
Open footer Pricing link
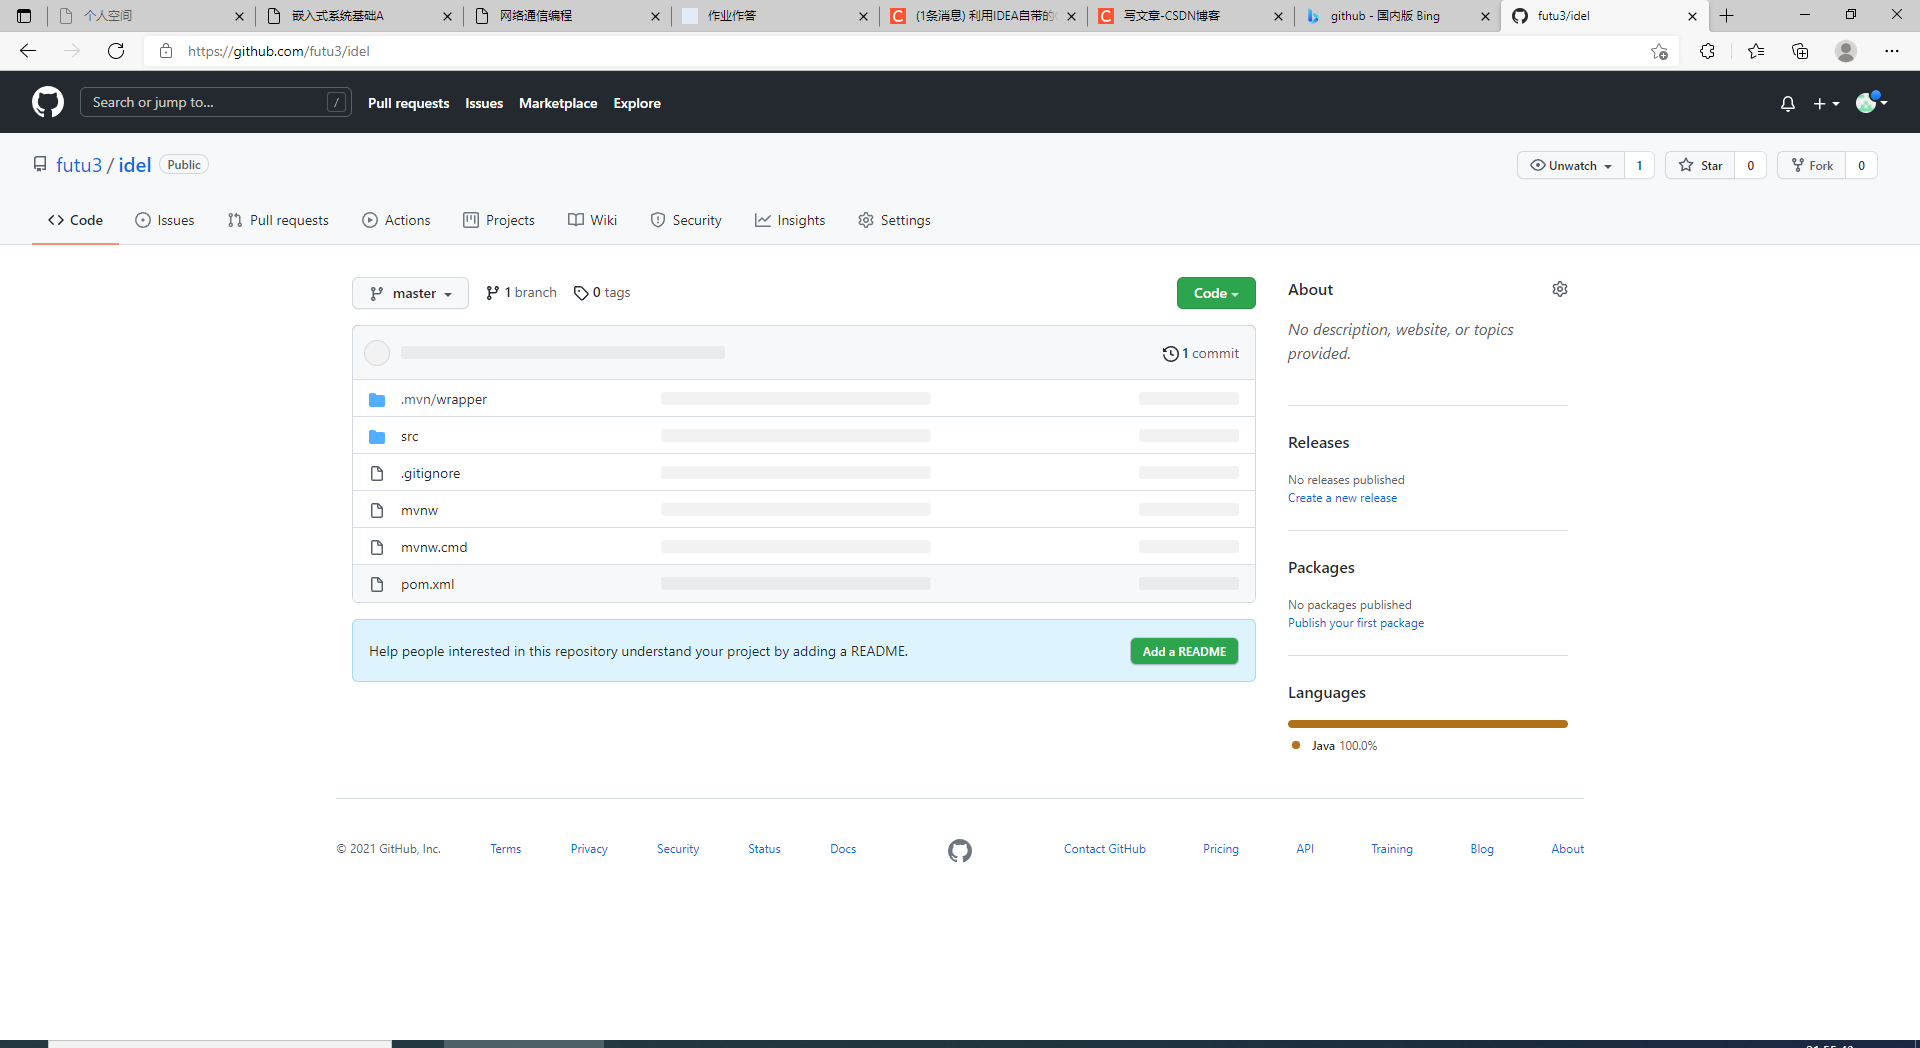click(1221, 849)
